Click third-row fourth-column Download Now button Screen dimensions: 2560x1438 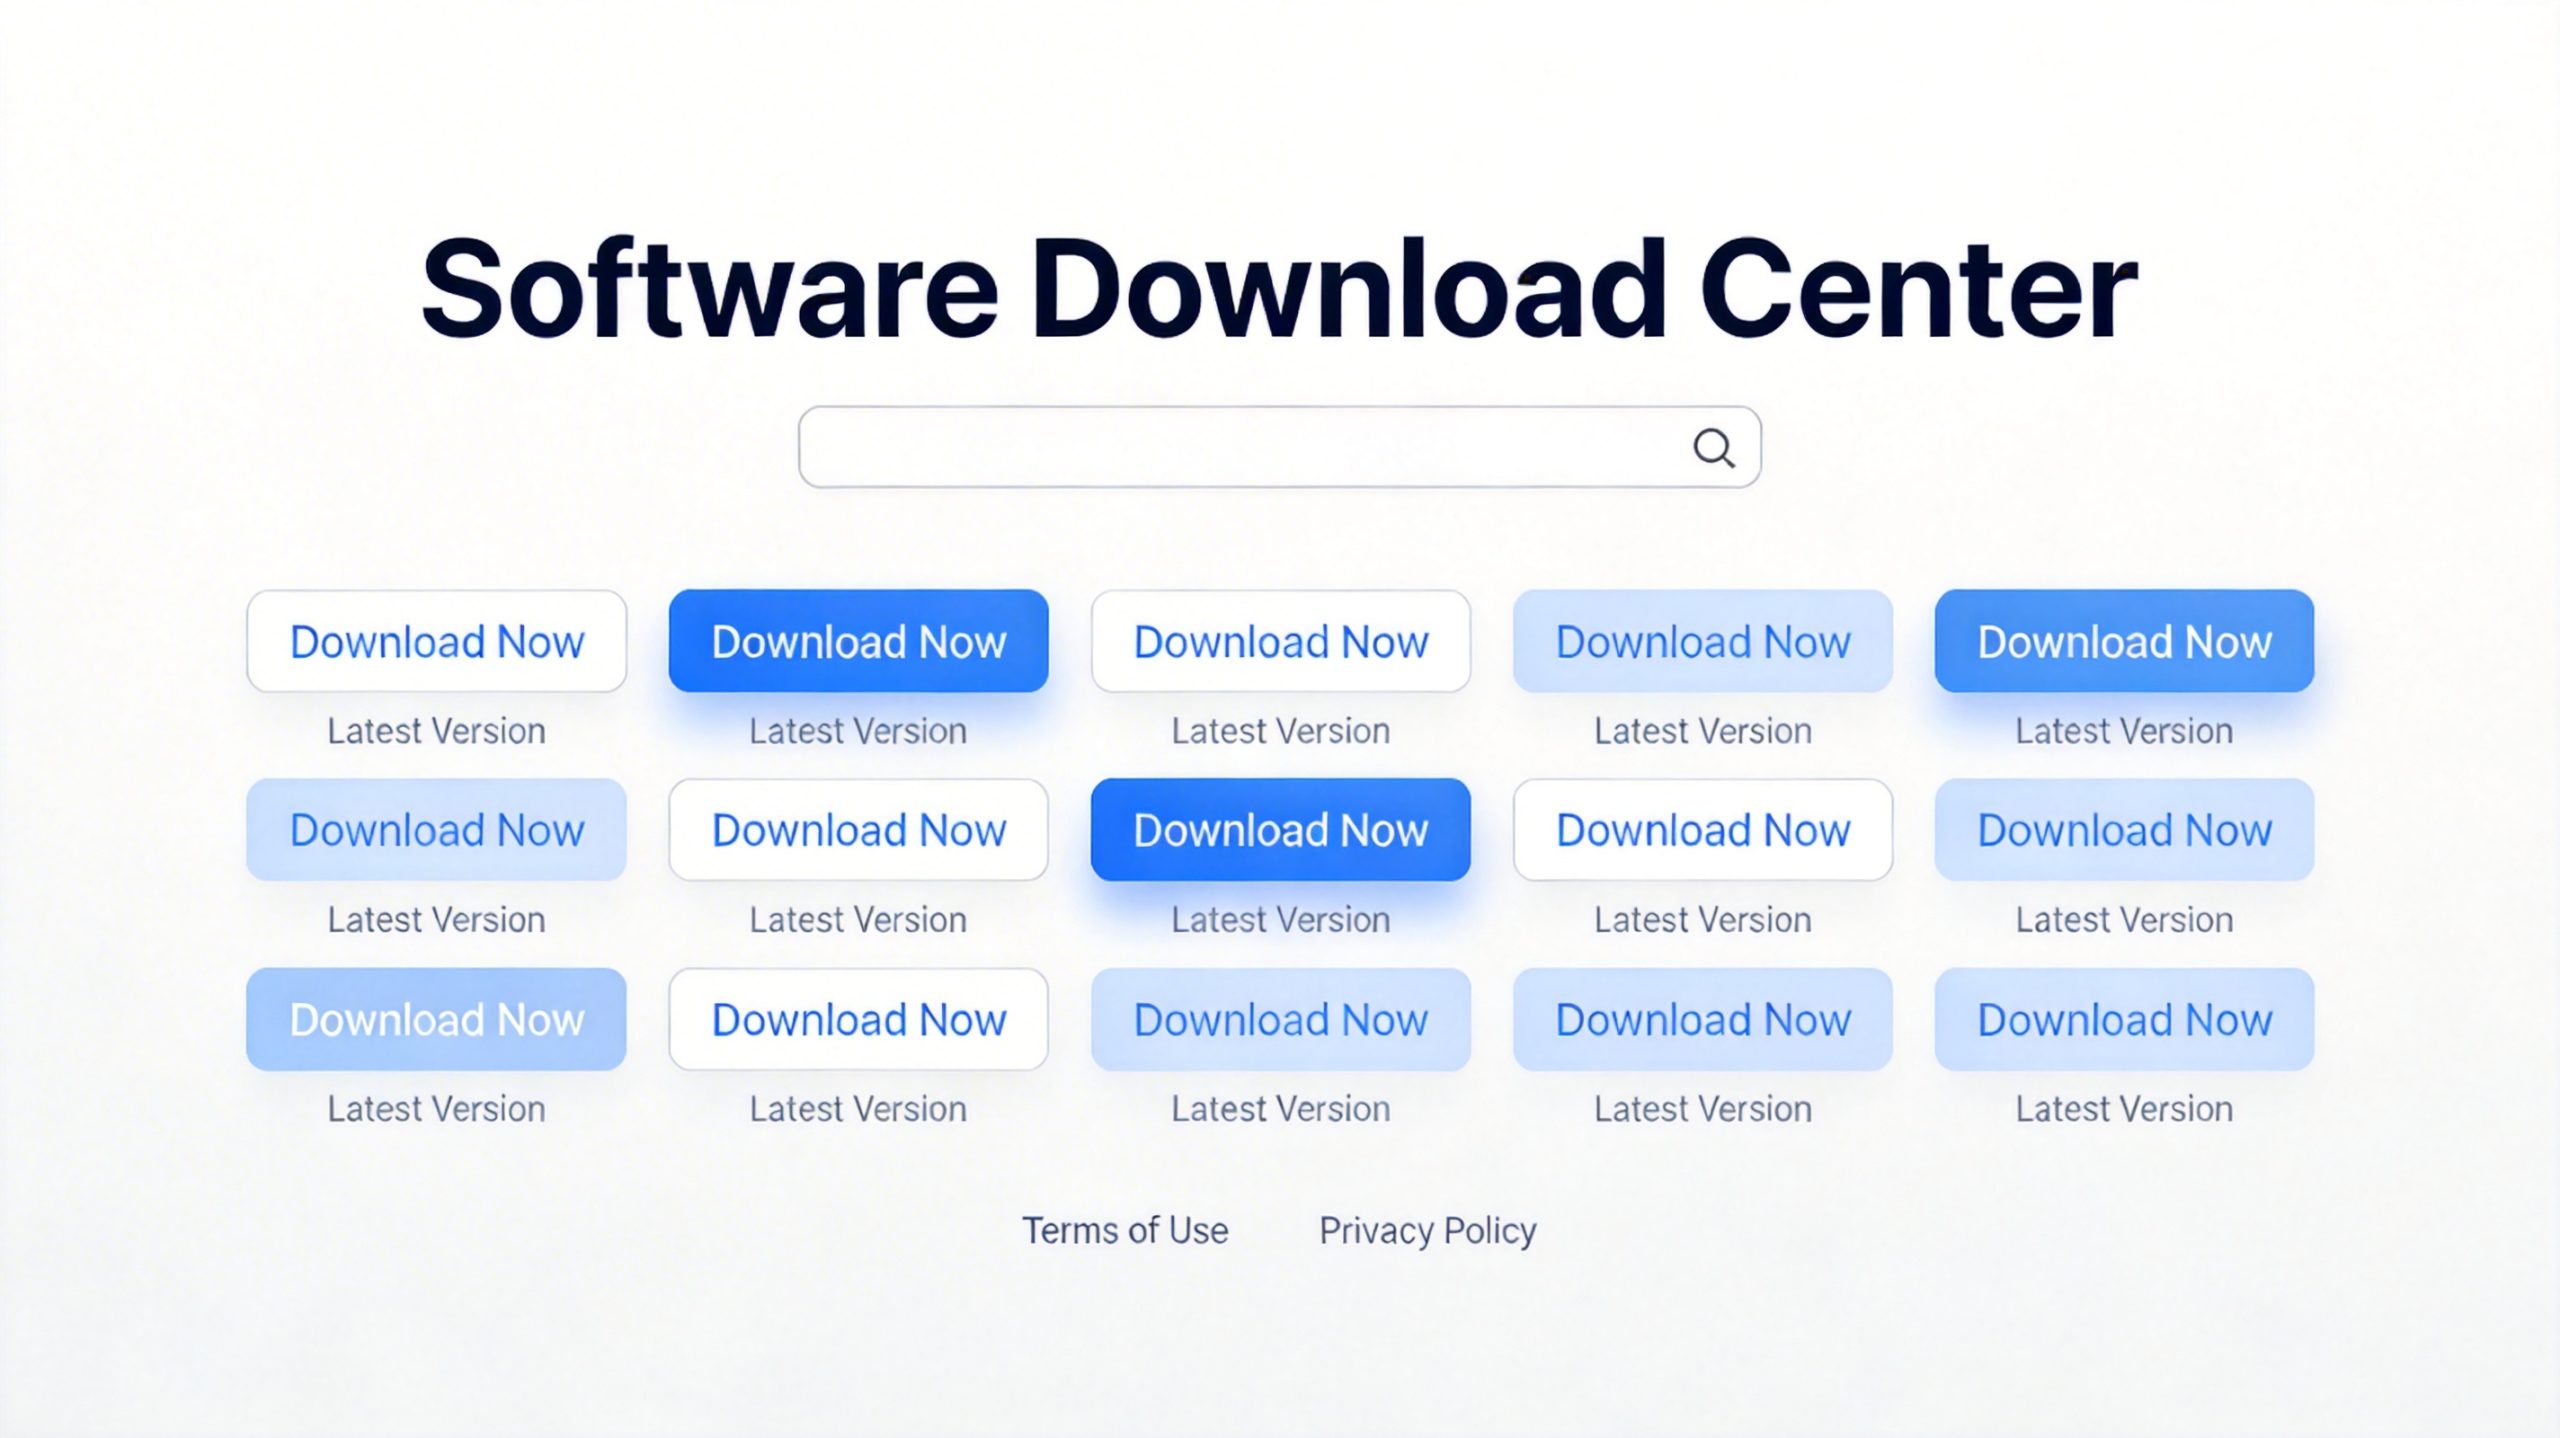1703,1019
